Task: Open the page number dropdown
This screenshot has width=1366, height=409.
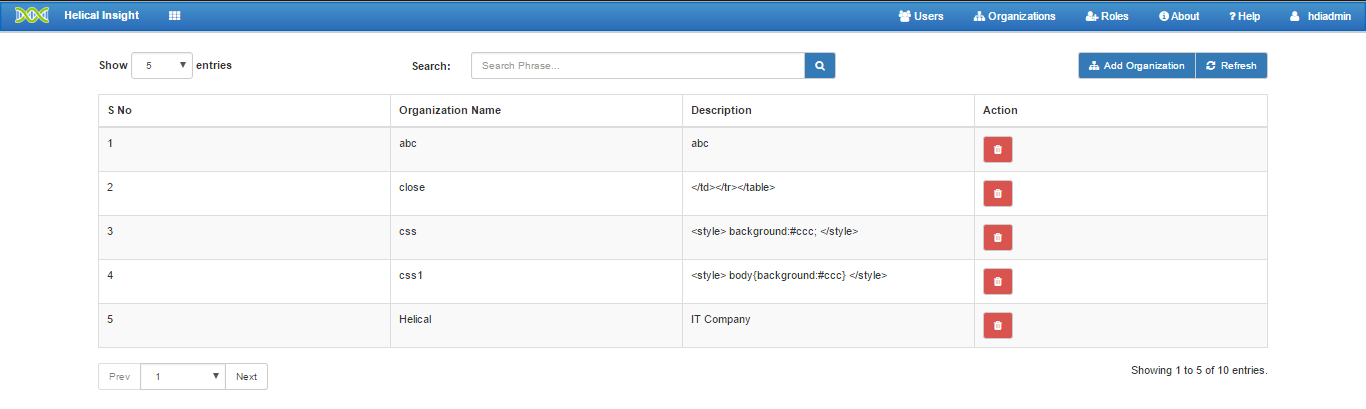Action: tap(183, 376)
